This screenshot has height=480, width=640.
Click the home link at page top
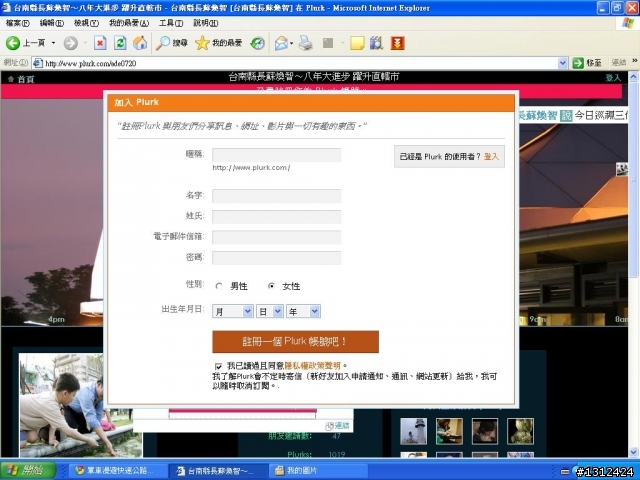[x=21, y=79]
